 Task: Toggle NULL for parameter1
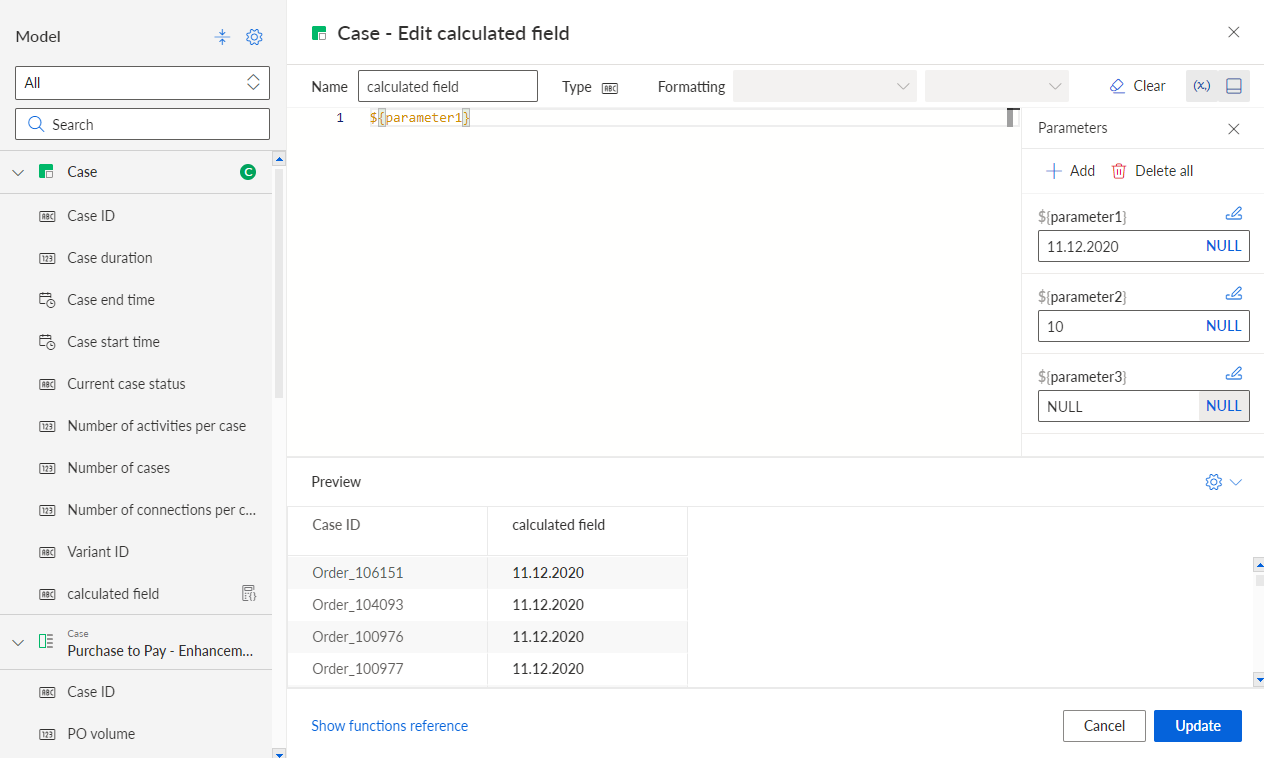pos(1224,246)
